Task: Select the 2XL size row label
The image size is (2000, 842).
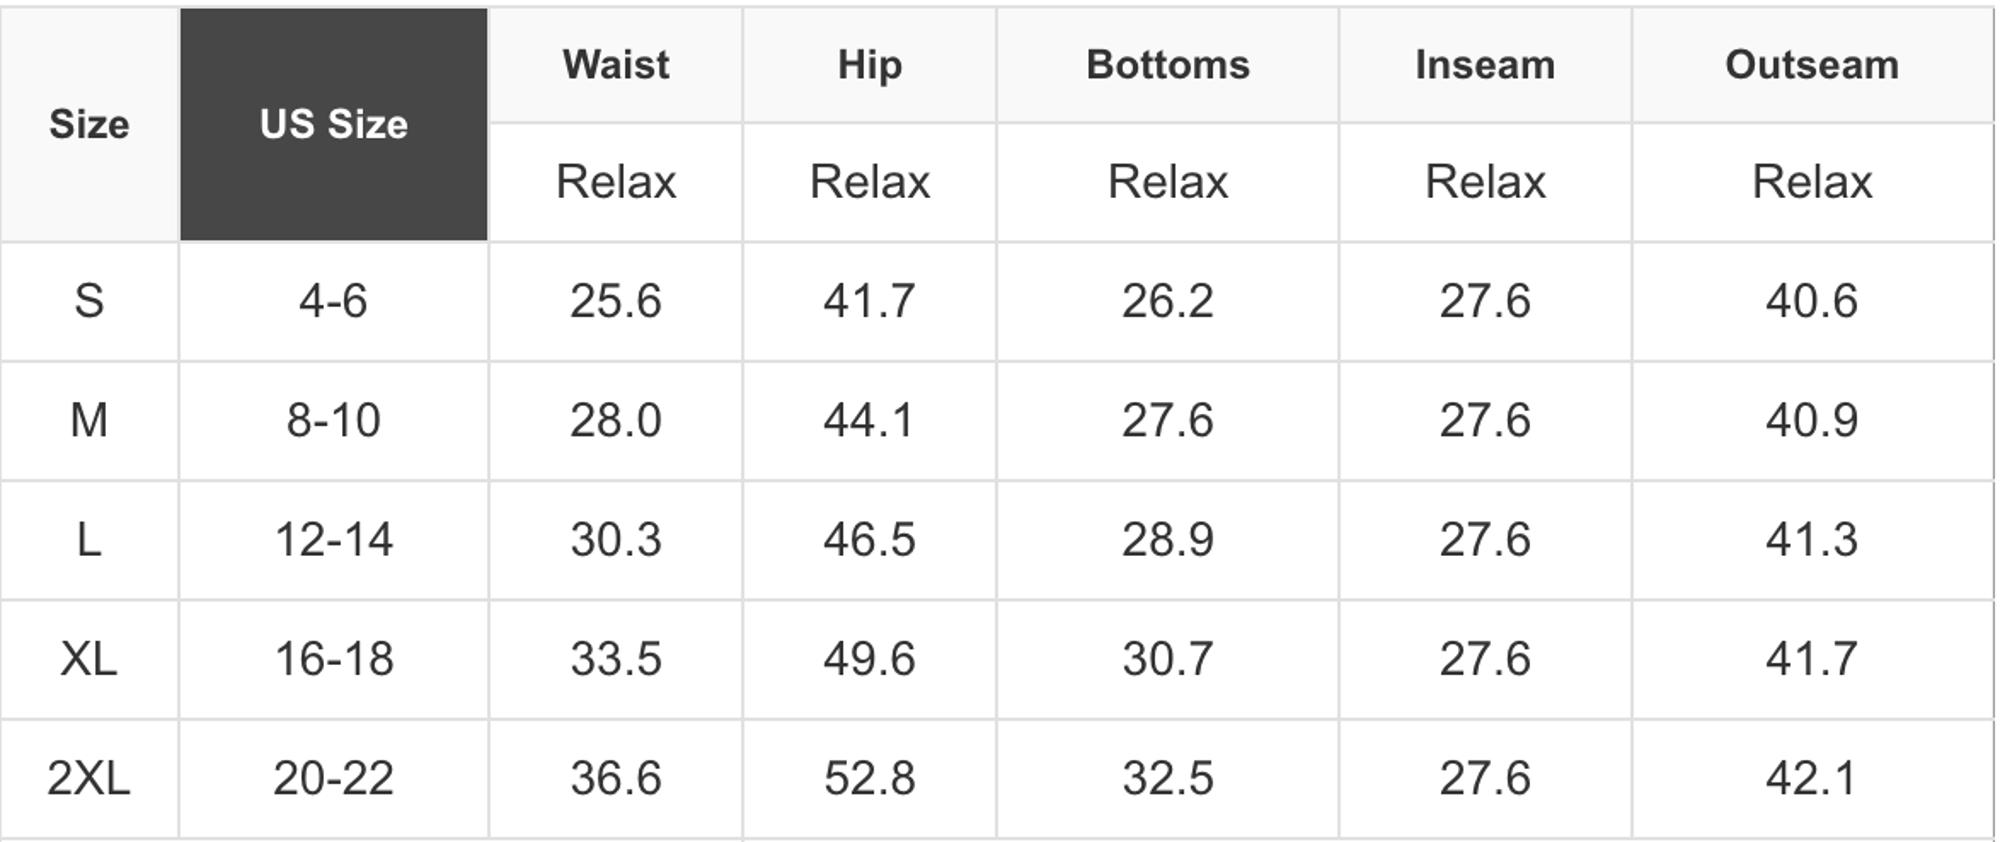Action: click(89, 778)
